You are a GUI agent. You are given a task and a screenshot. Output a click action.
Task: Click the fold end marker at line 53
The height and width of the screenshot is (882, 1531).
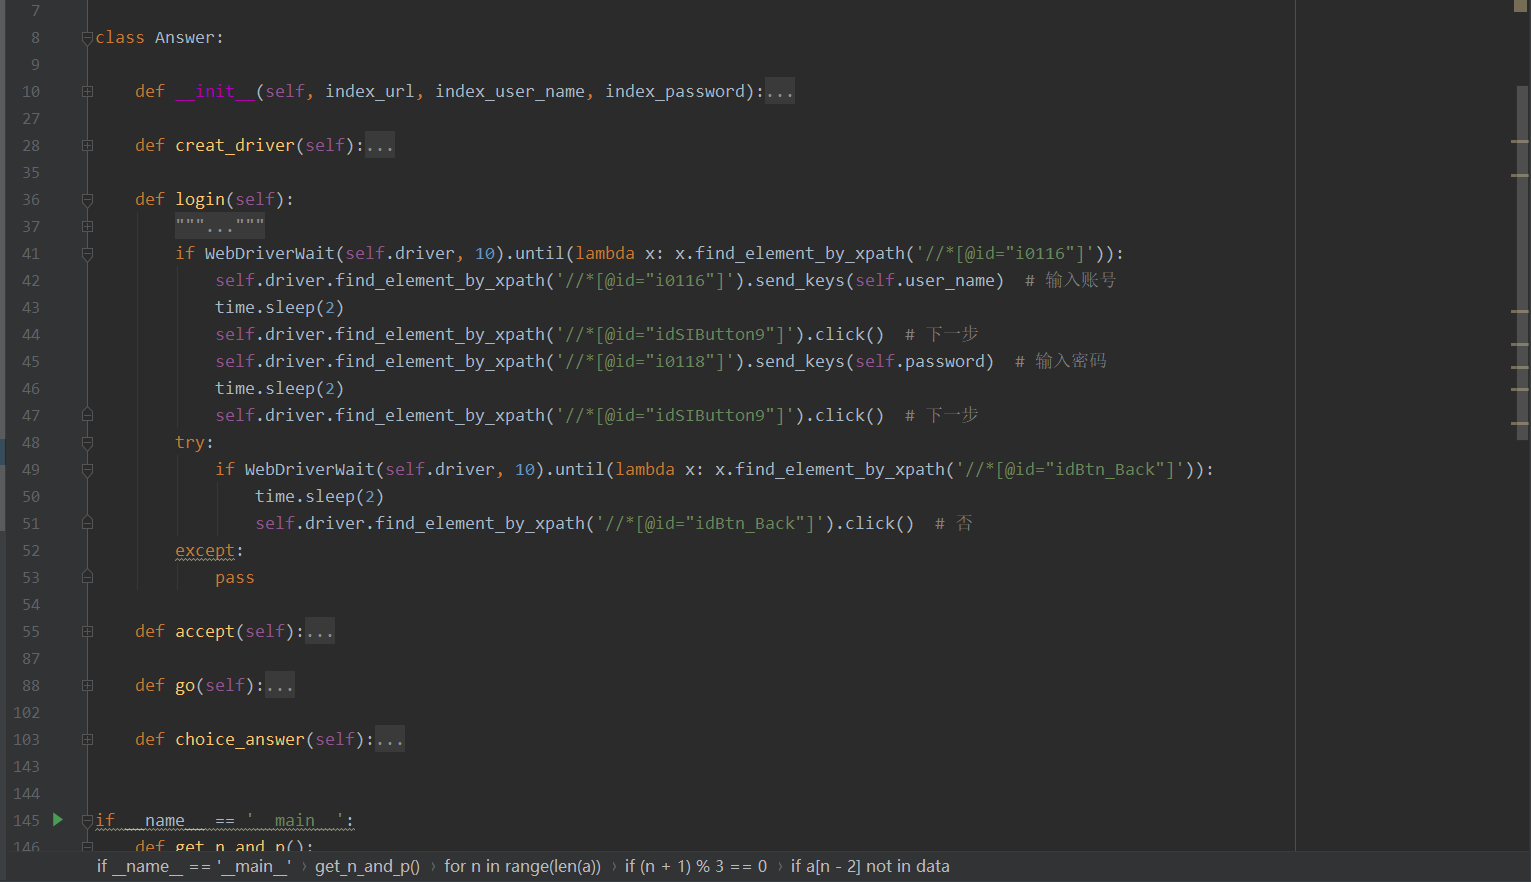(x=87, y=576)
